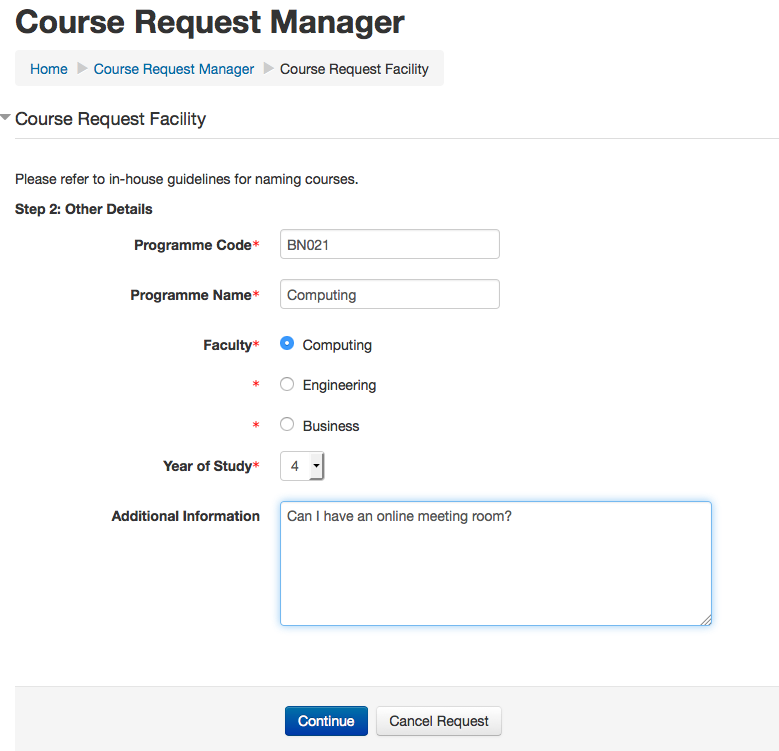Select the Computing faculty radio button

click(287, 344)
